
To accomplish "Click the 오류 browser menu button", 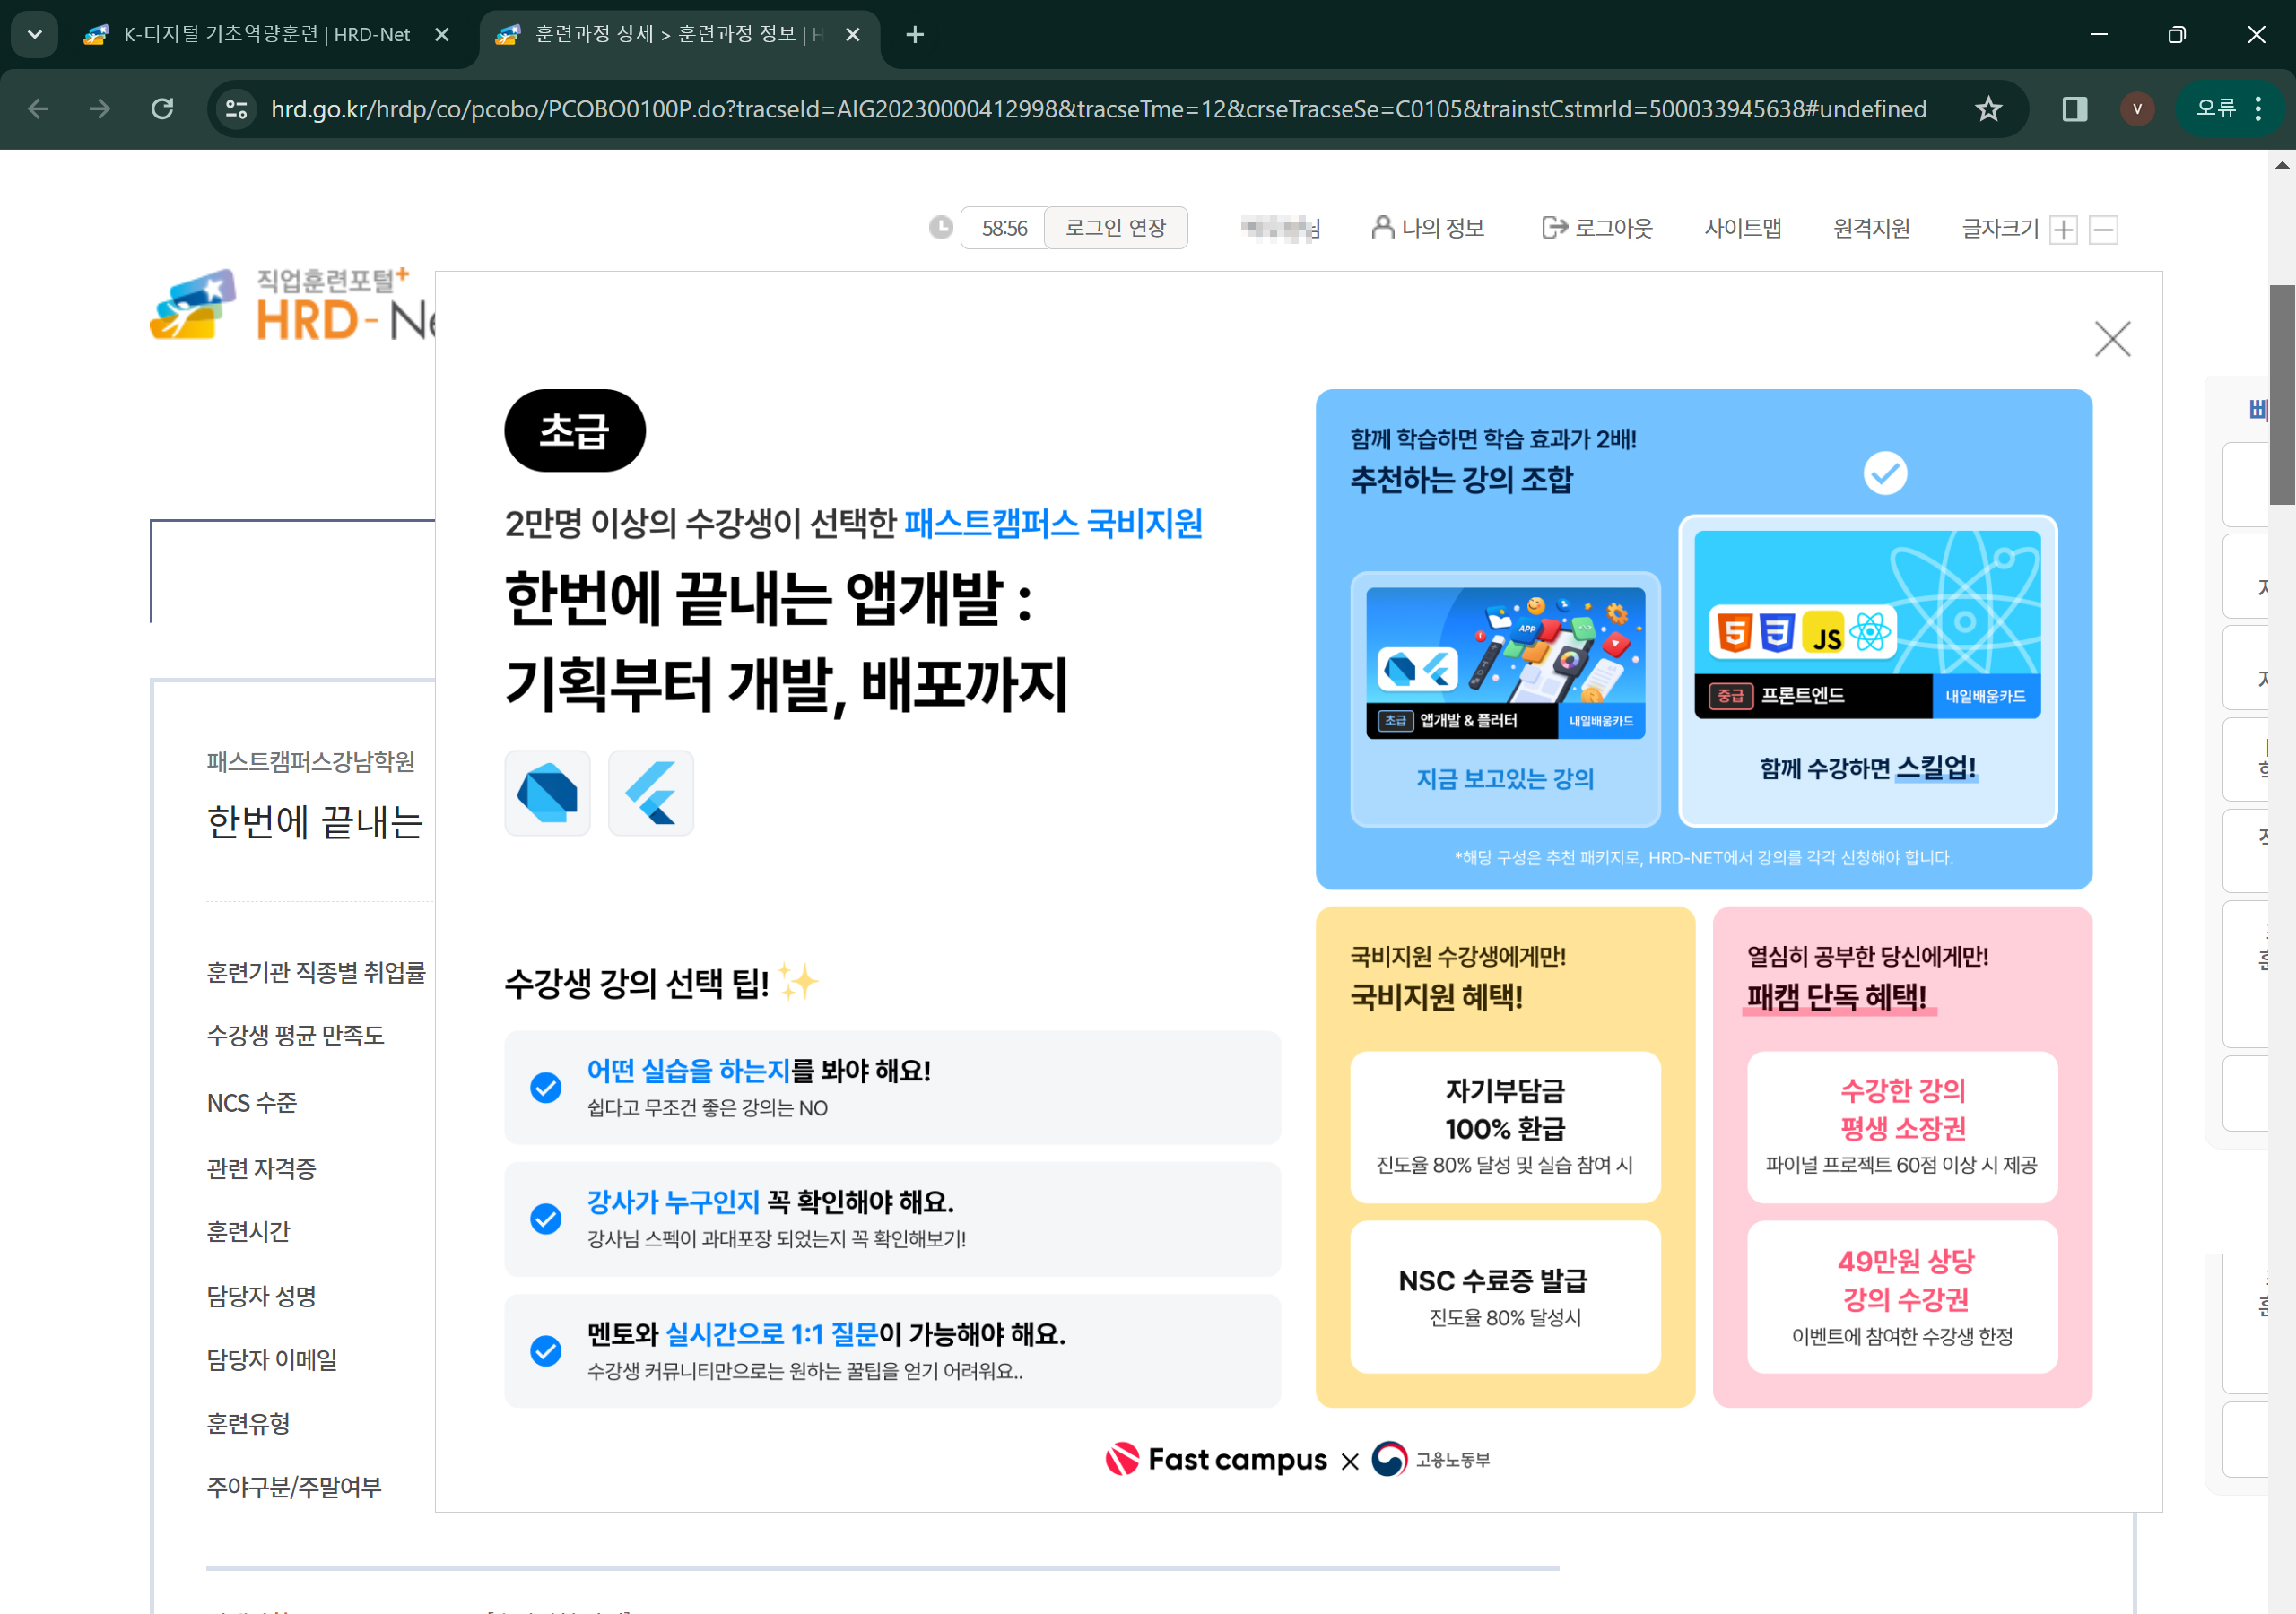I will (2230, 108).
